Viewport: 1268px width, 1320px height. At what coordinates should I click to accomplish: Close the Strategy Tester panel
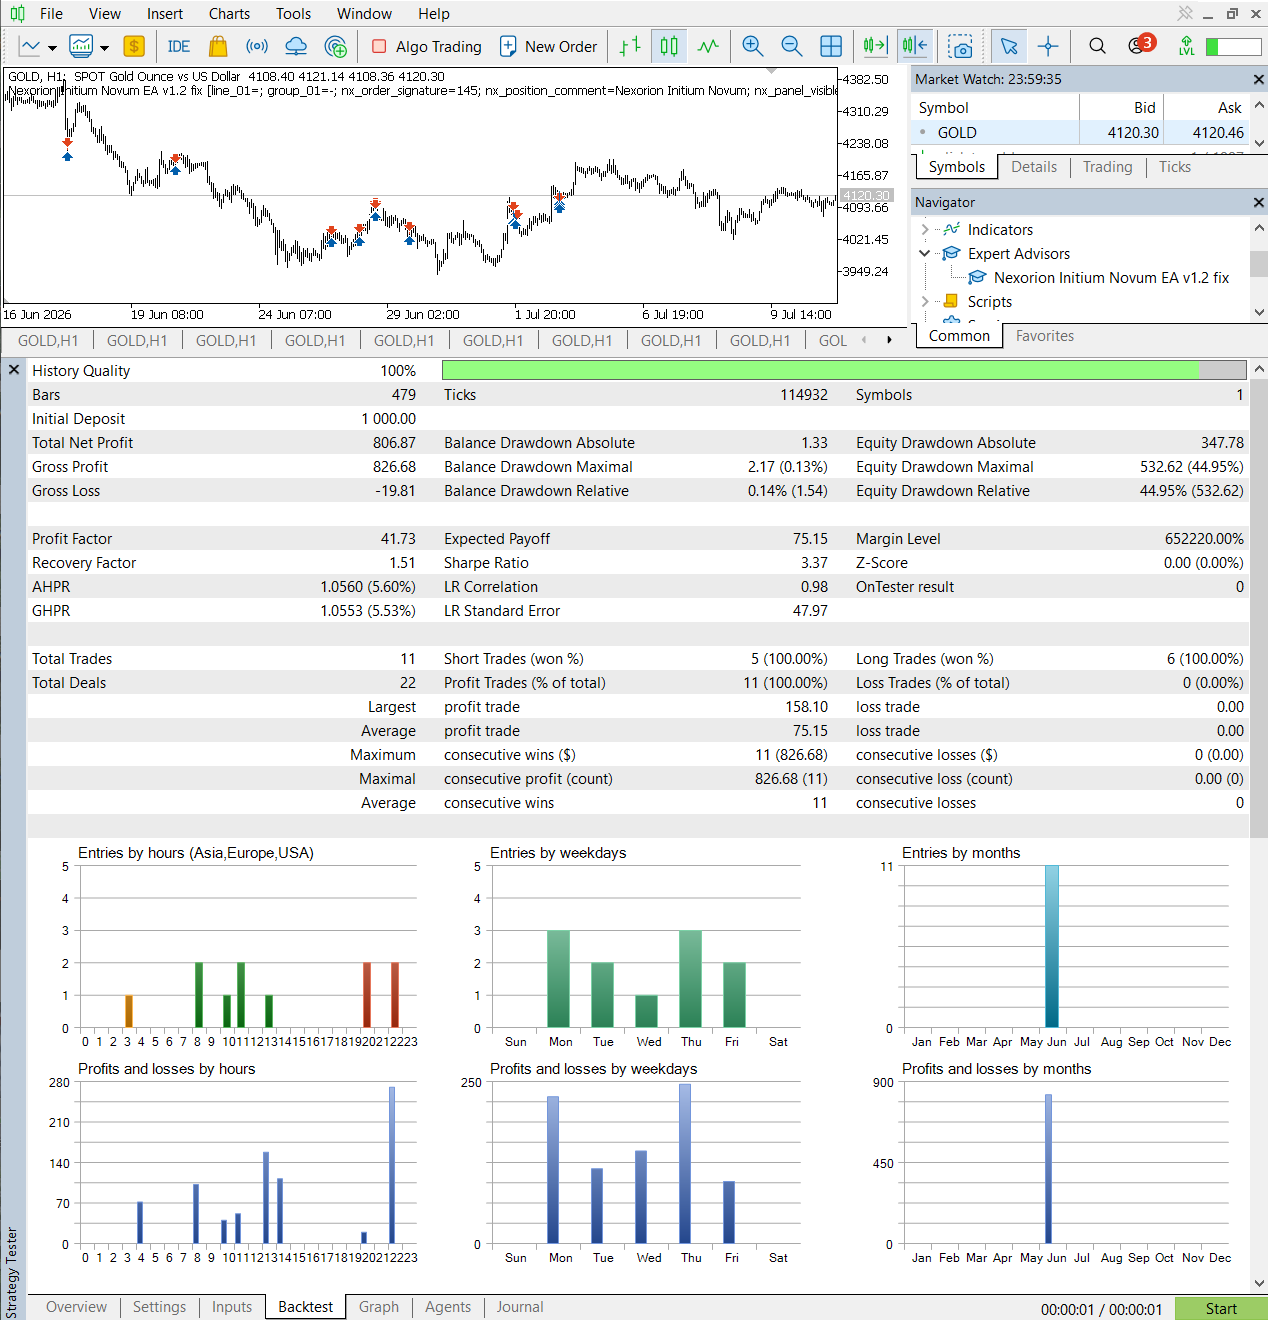point(14,370)
